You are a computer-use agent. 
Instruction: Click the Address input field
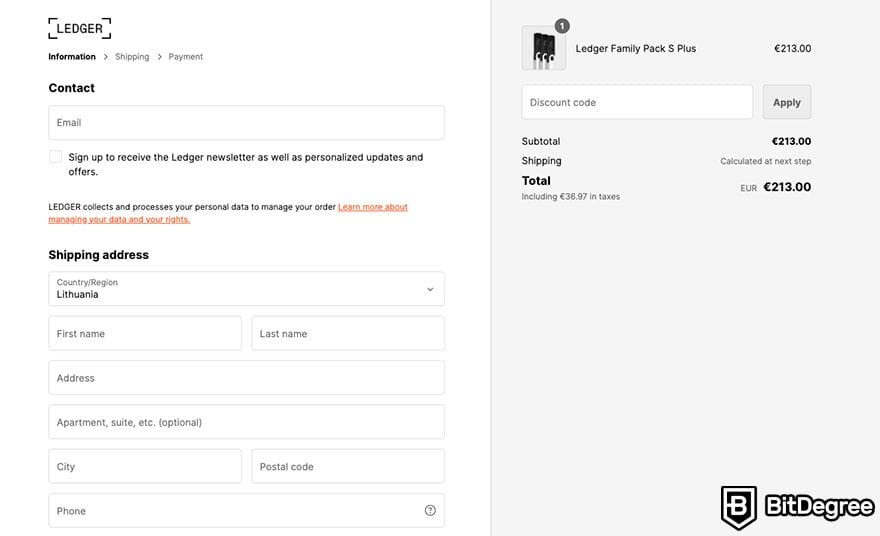point(246,378)
